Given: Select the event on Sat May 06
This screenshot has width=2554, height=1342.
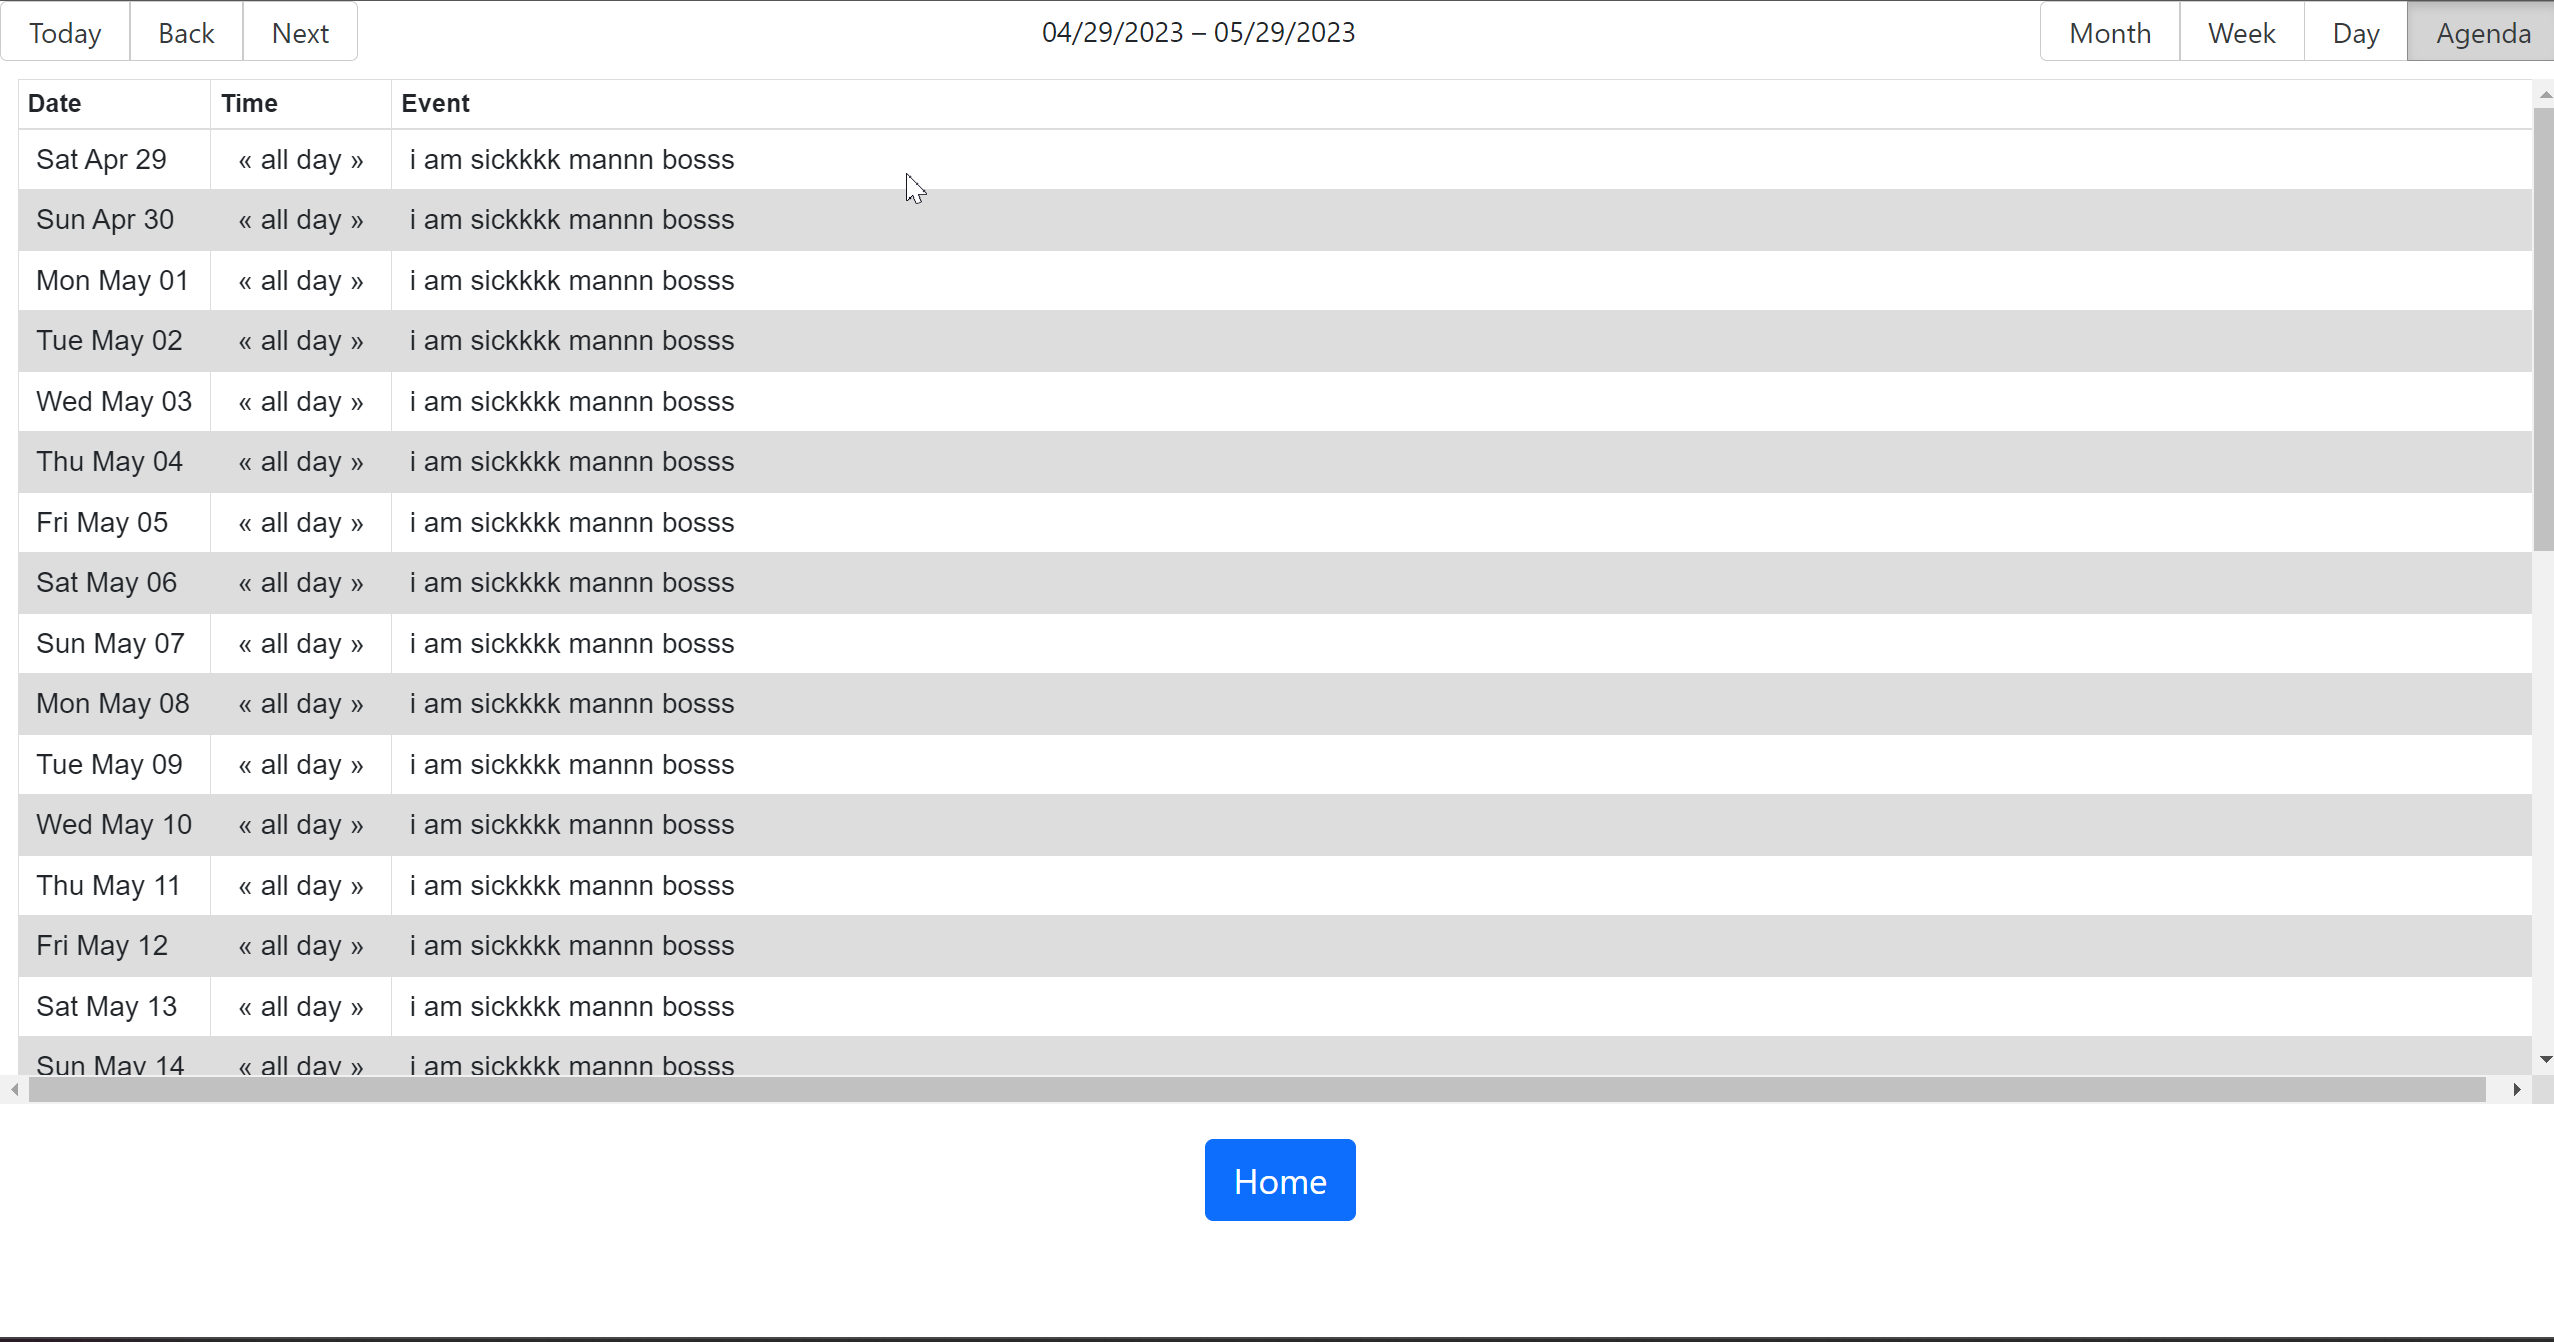Looking at the screenshot, I should pyautogui.click(x=570, y=582).
